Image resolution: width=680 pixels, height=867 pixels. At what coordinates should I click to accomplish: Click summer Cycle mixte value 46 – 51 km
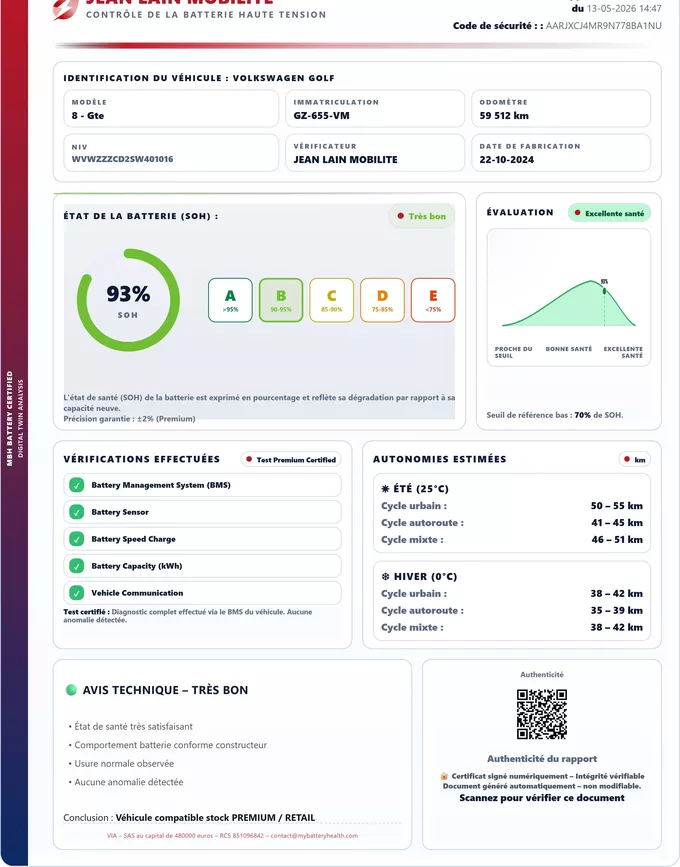coord(616,540)
